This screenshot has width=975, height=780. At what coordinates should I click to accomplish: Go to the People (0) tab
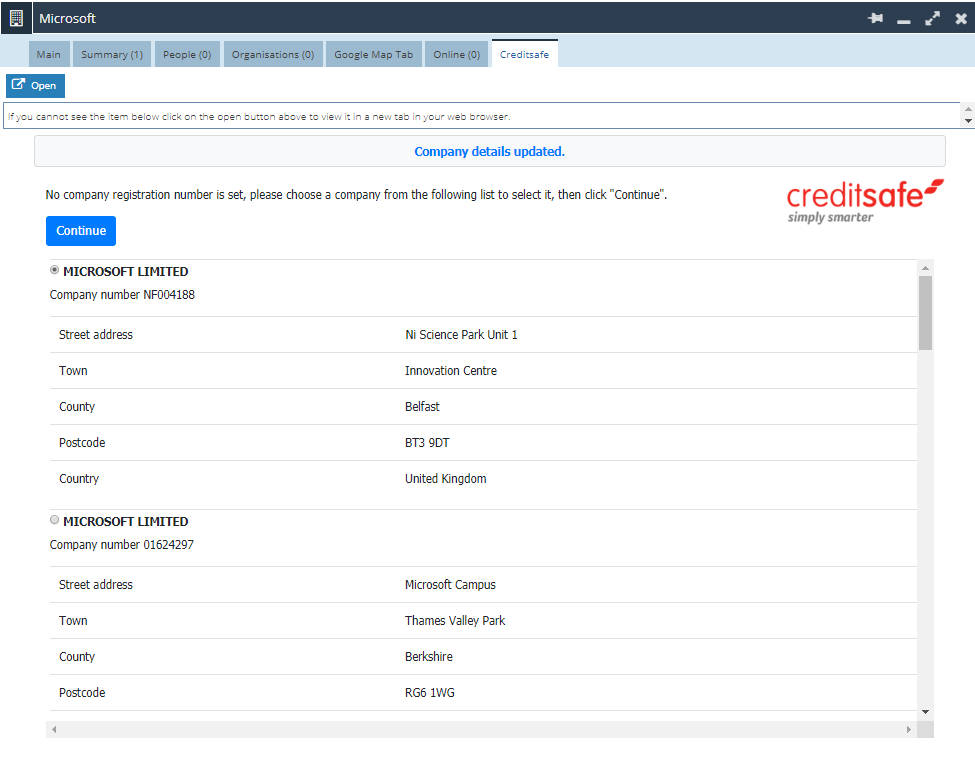[187, 54]
